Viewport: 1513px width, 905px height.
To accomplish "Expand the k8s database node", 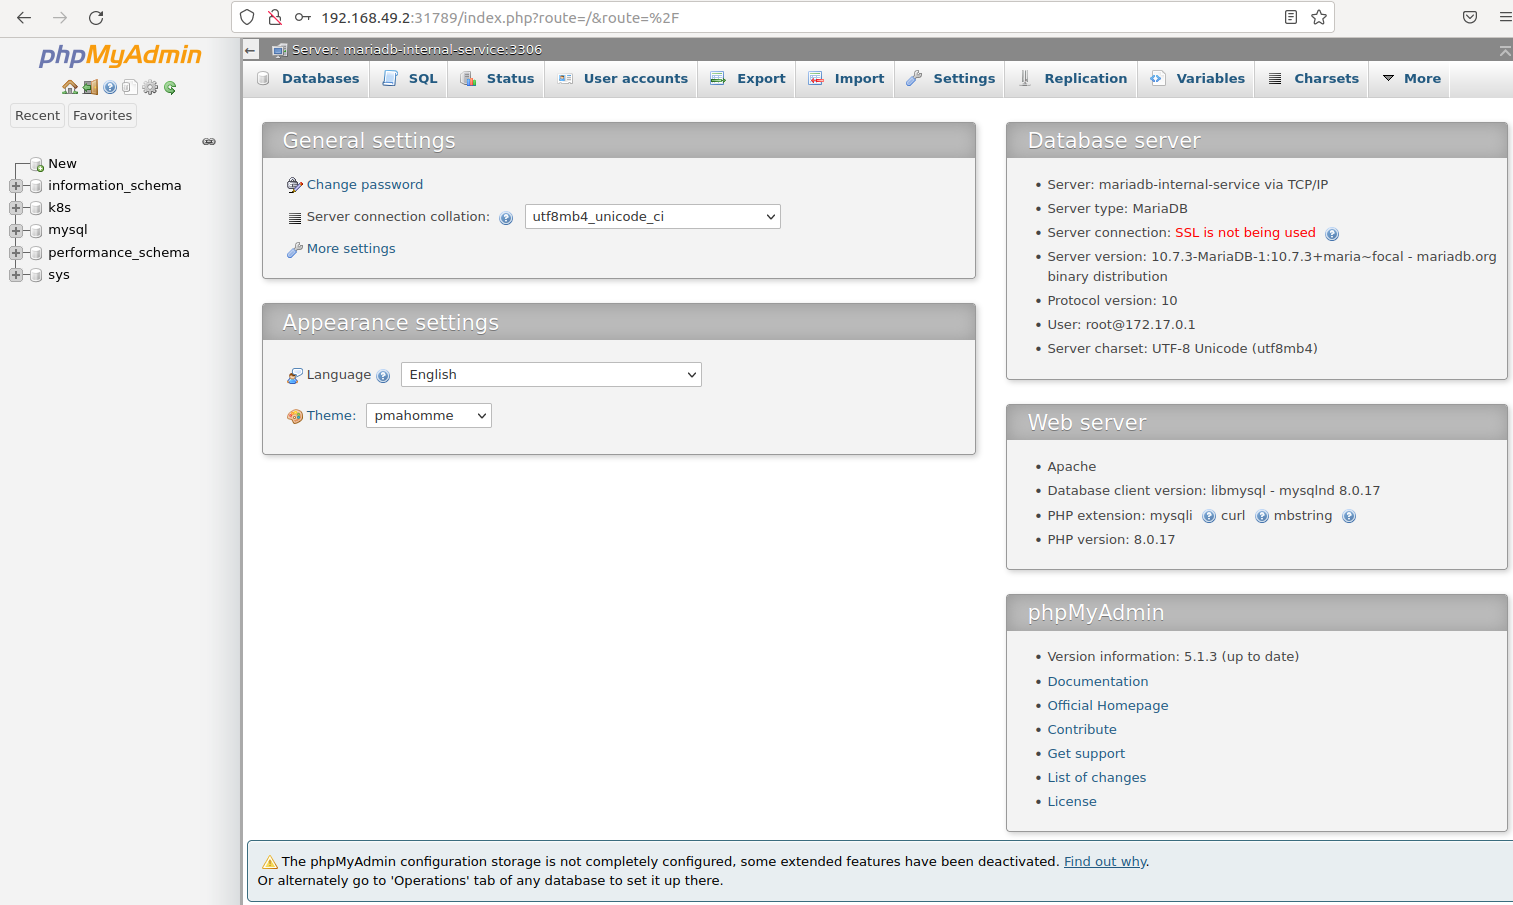I will pyautogui.click(x=16, y=208).
